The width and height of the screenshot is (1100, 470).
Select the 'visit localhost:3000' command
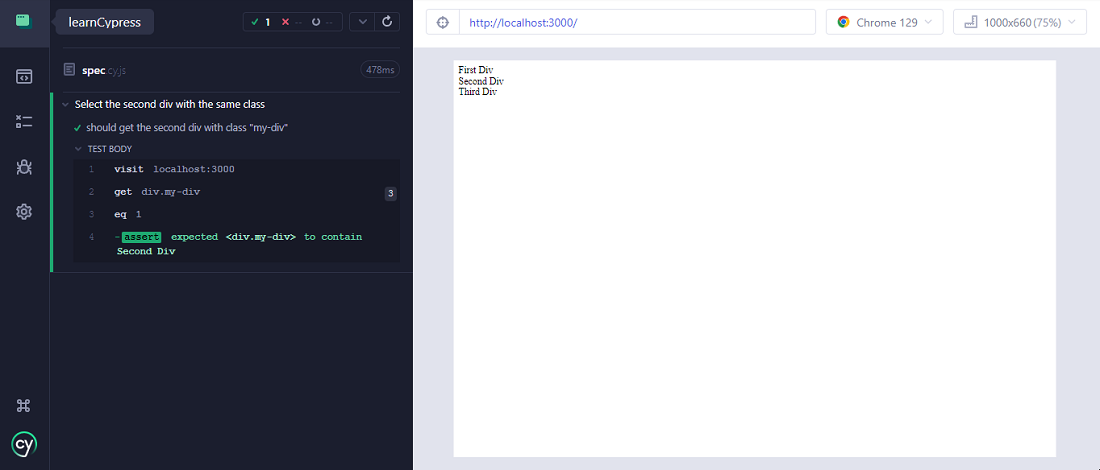236,170
